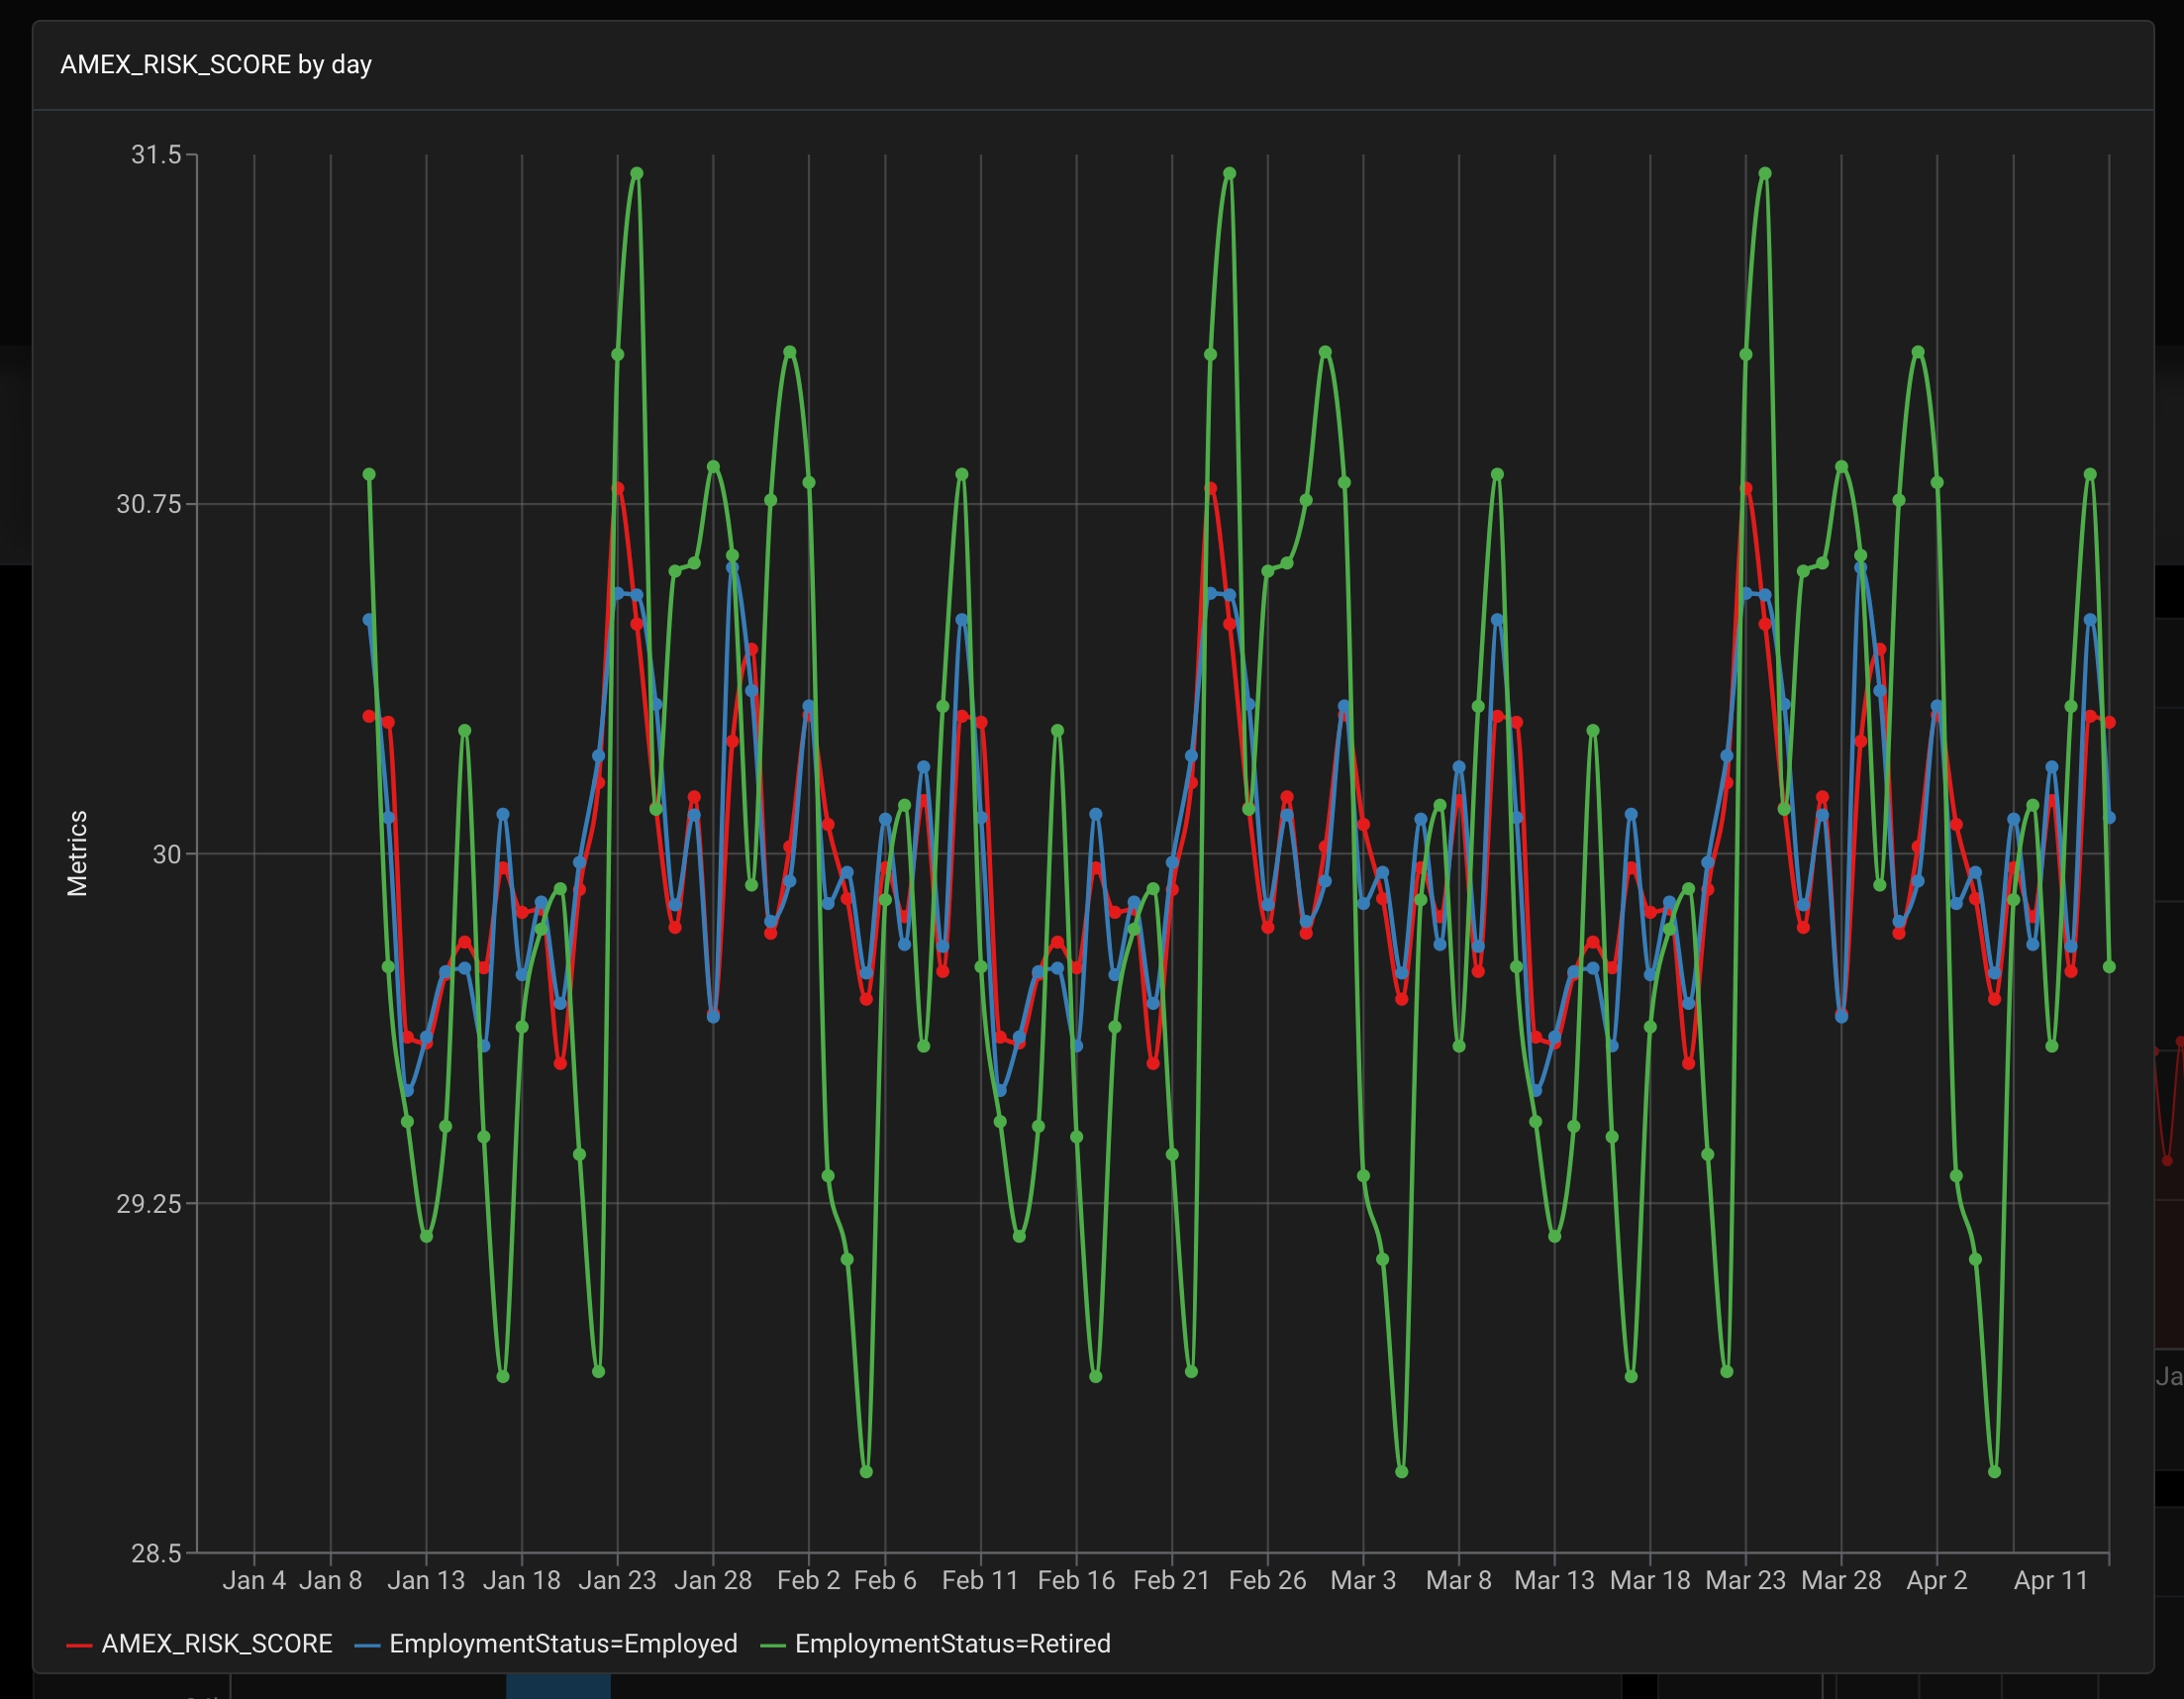Screen dimensions: 2184x1699
Task: Hide the EmploymentStatus=Employed series via legend
Action: click(562, 1644)
